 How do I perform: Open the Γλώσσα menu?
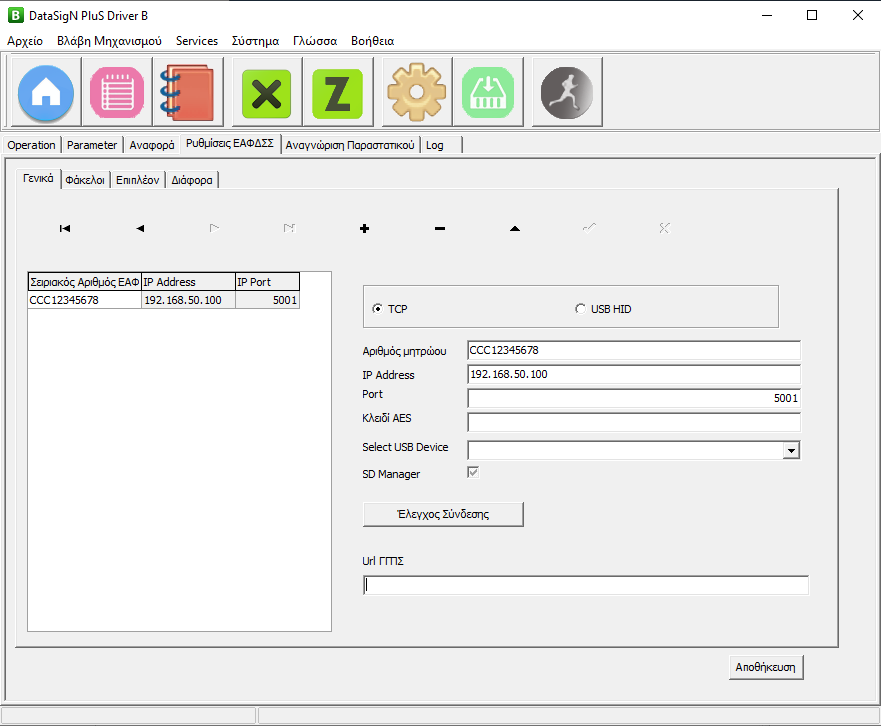coord(315,41)
